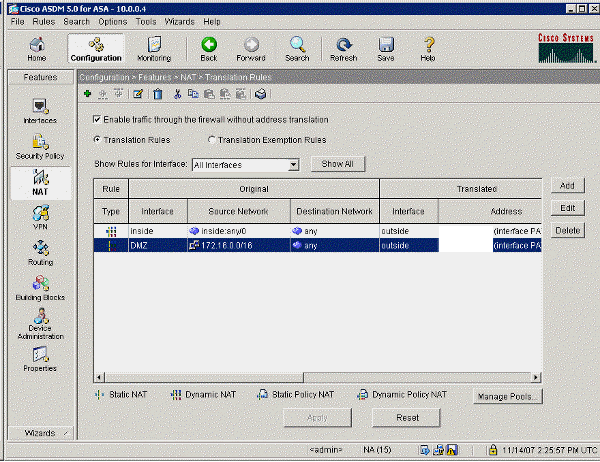Screen dimensions: 600x462
Task: Select Translation Rules radio button
Action: pyautogui.click(x=97, y=140)
